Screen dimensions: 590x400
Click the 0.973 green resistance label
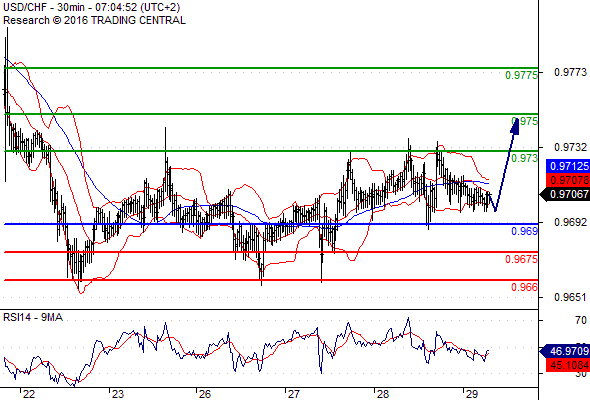[525, 158]
